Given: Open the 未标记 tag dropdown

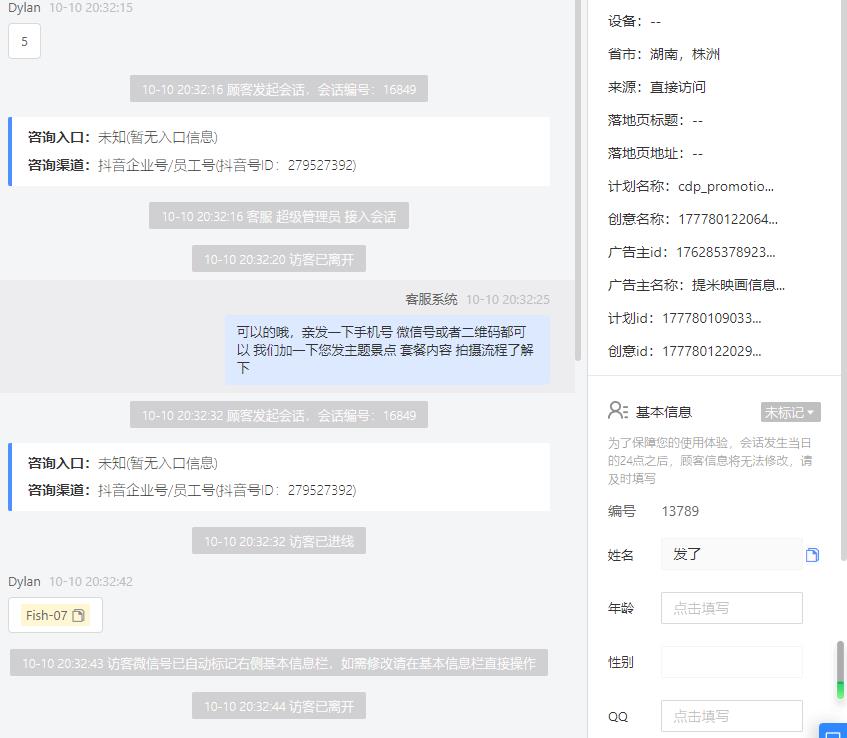Looking at the screenshot, I should pos(790,412).
